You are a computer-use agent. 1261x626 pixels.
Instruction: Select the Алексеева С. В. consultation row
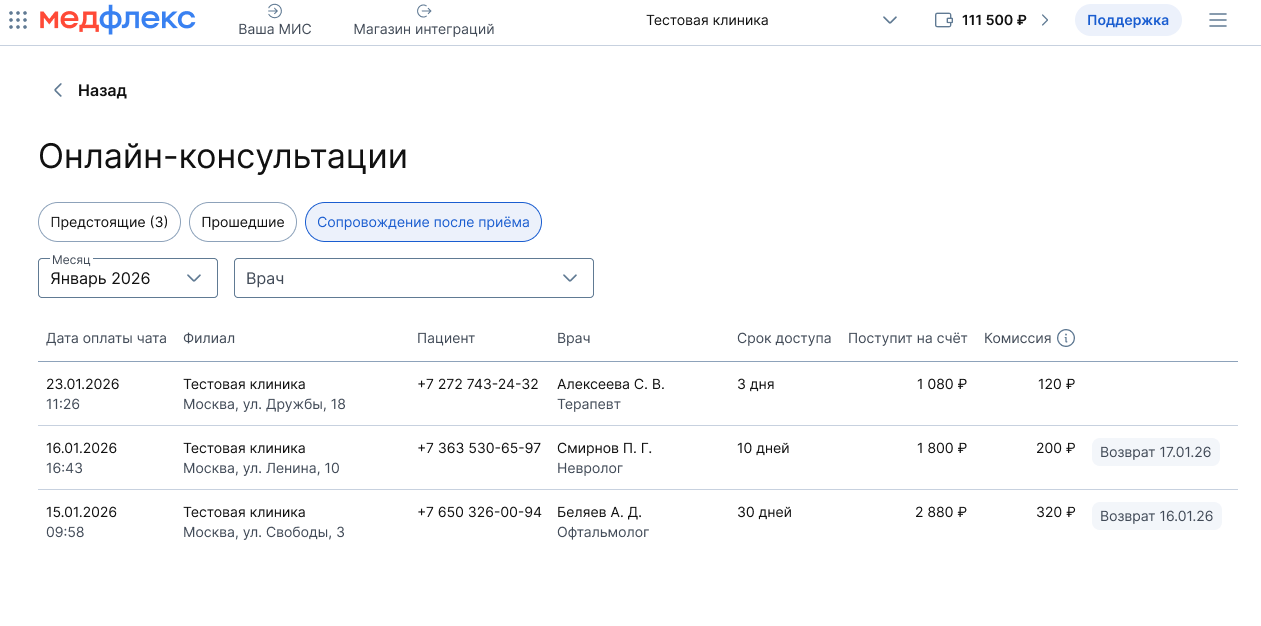(x=610, y=394)
